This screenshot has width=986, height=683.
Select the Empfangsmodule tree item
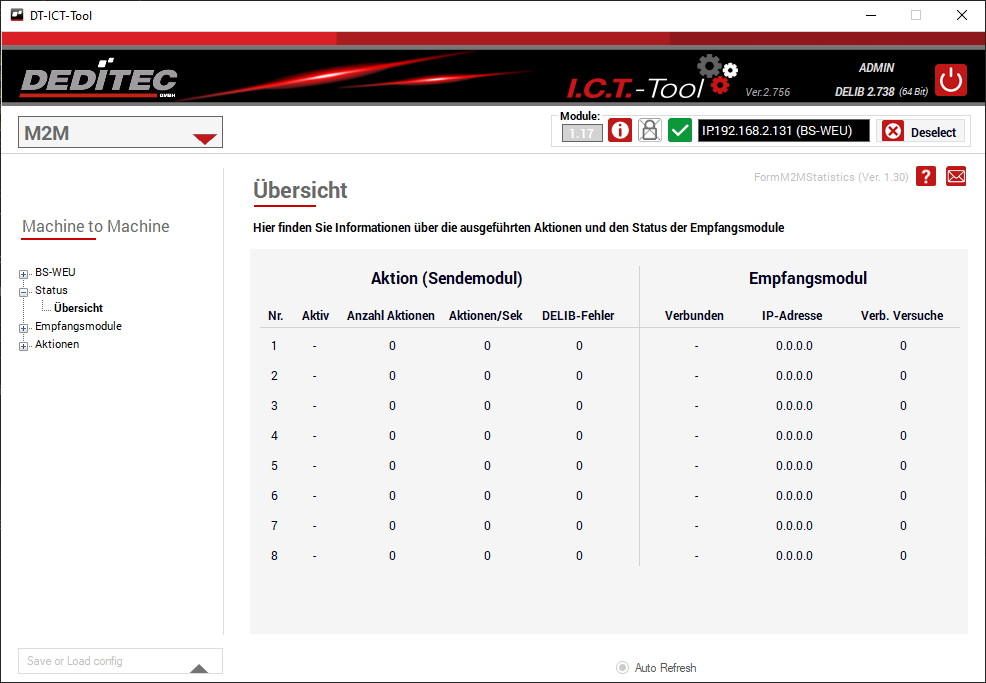pos(78,326)
